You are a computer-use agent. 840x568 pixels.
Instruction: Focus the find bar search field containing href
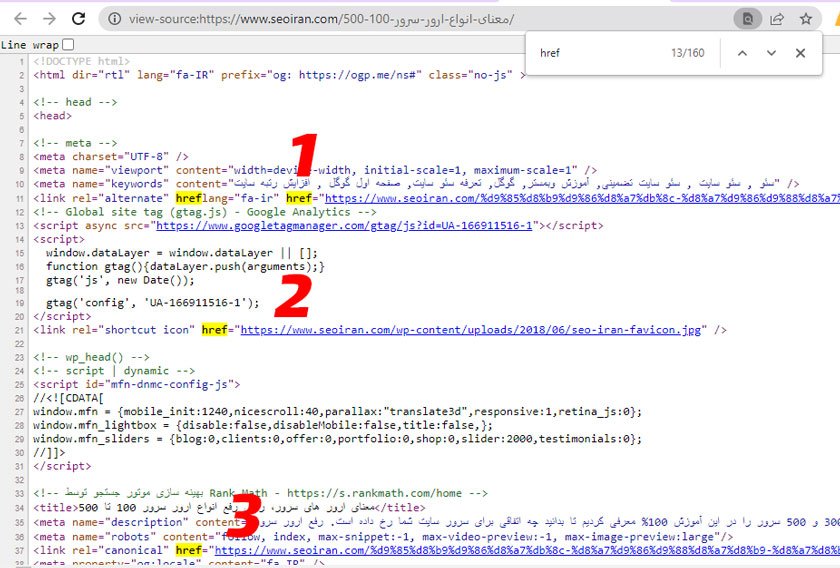(x=600, y=53)
